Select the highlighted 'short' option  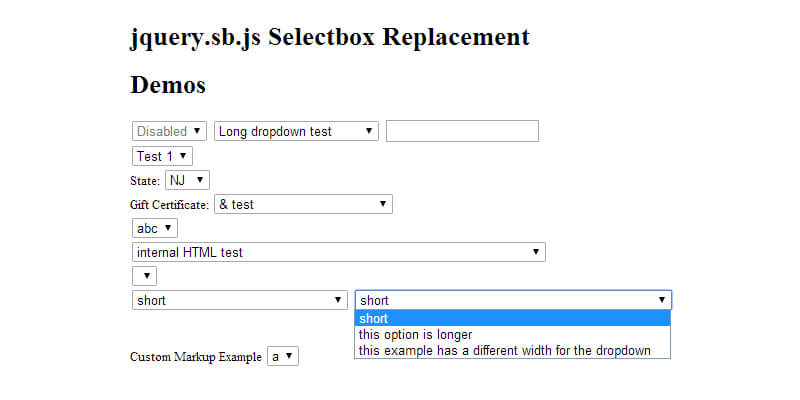coord(512,319)
